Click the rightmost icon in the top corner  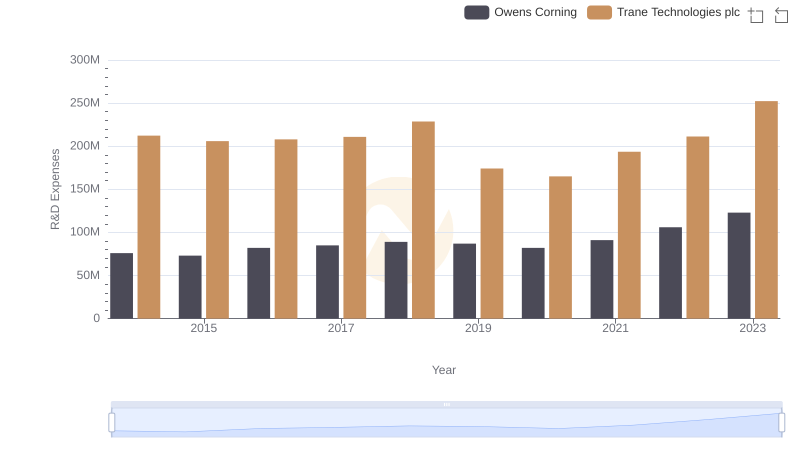[x=782, y=14]
